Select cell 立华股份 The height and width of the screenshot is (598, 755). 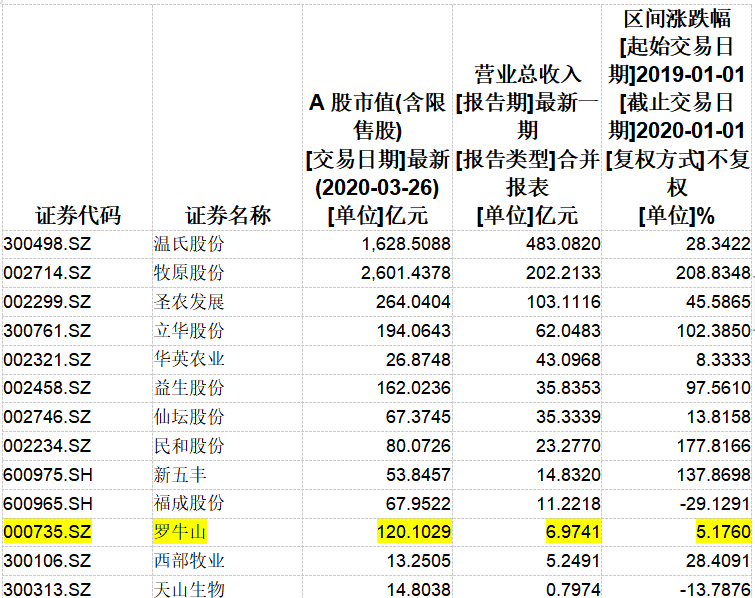click(228, 331)
